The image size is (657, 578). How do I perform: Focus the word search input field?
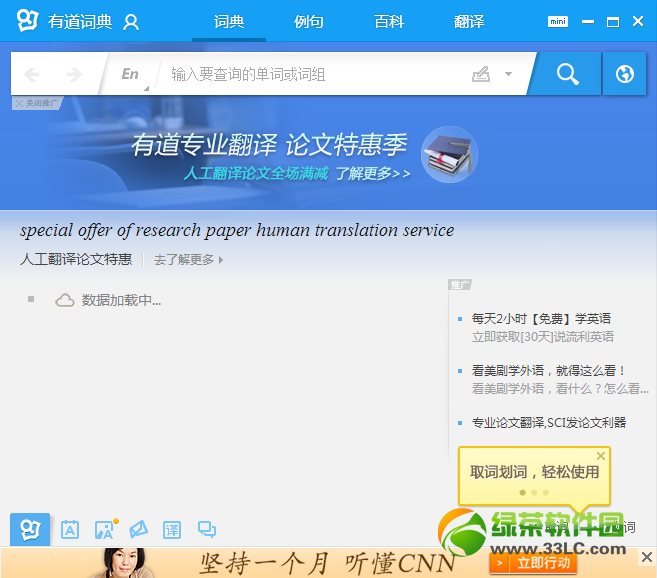click(x=310, y=74)
